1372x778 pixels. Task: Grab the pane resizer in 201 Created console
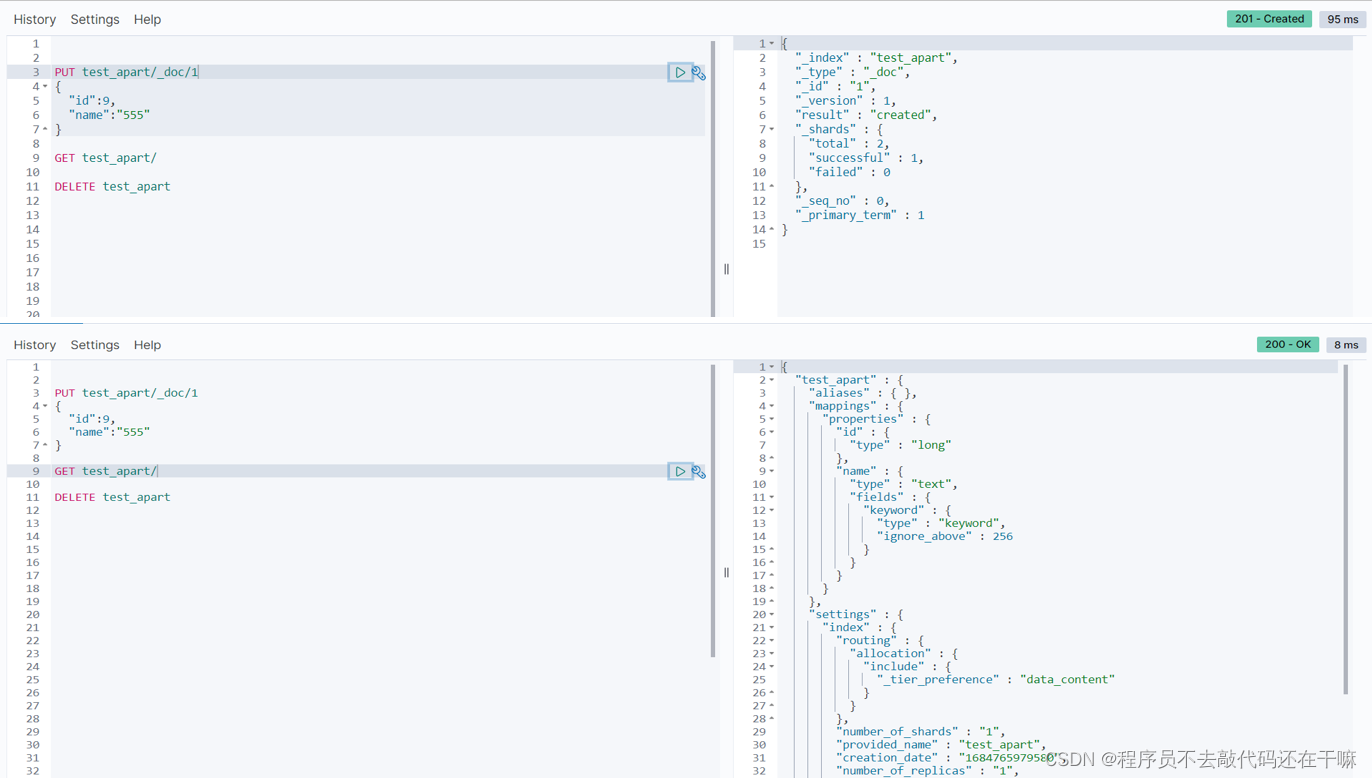pyautogui.click(x=726, y=269)
